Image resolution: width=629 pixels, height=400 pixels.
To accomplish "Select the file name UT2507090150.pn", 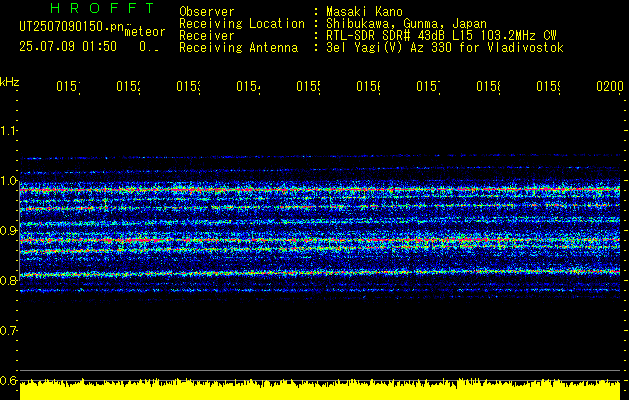I will click(x=72, y=26).
